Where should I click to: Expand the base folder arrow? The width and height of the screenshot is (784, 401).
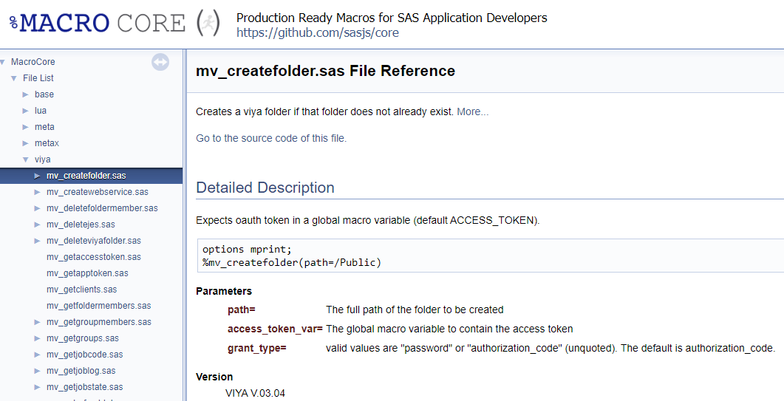(x=26, y=94)
